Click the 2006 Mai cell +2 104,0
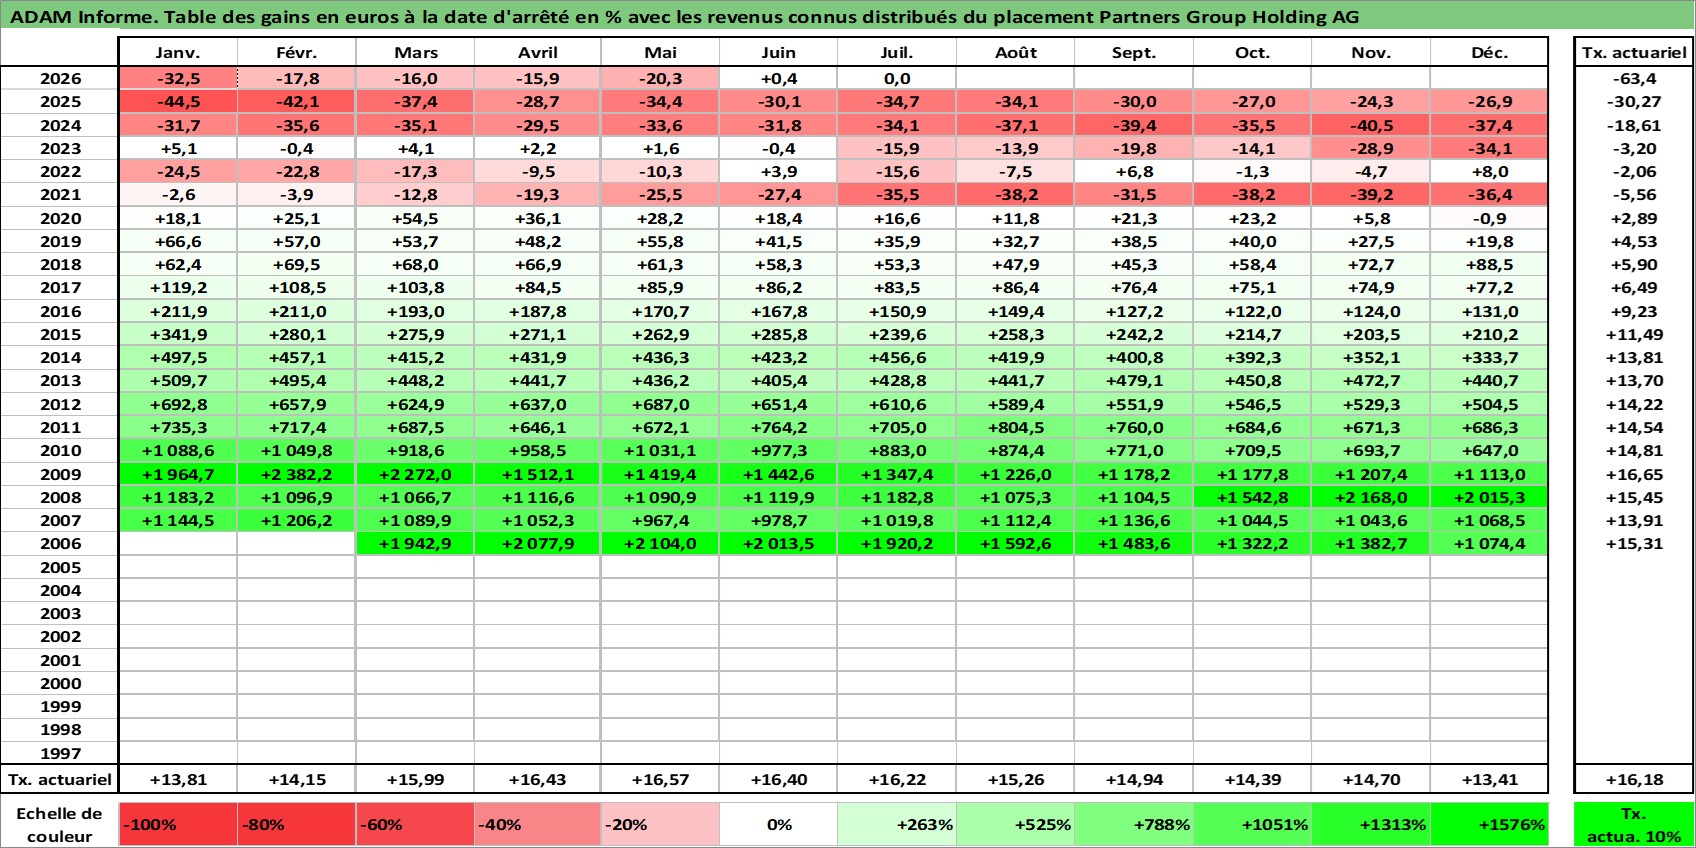This screenshot has height=848, width=1696. [x=660, y=544]
